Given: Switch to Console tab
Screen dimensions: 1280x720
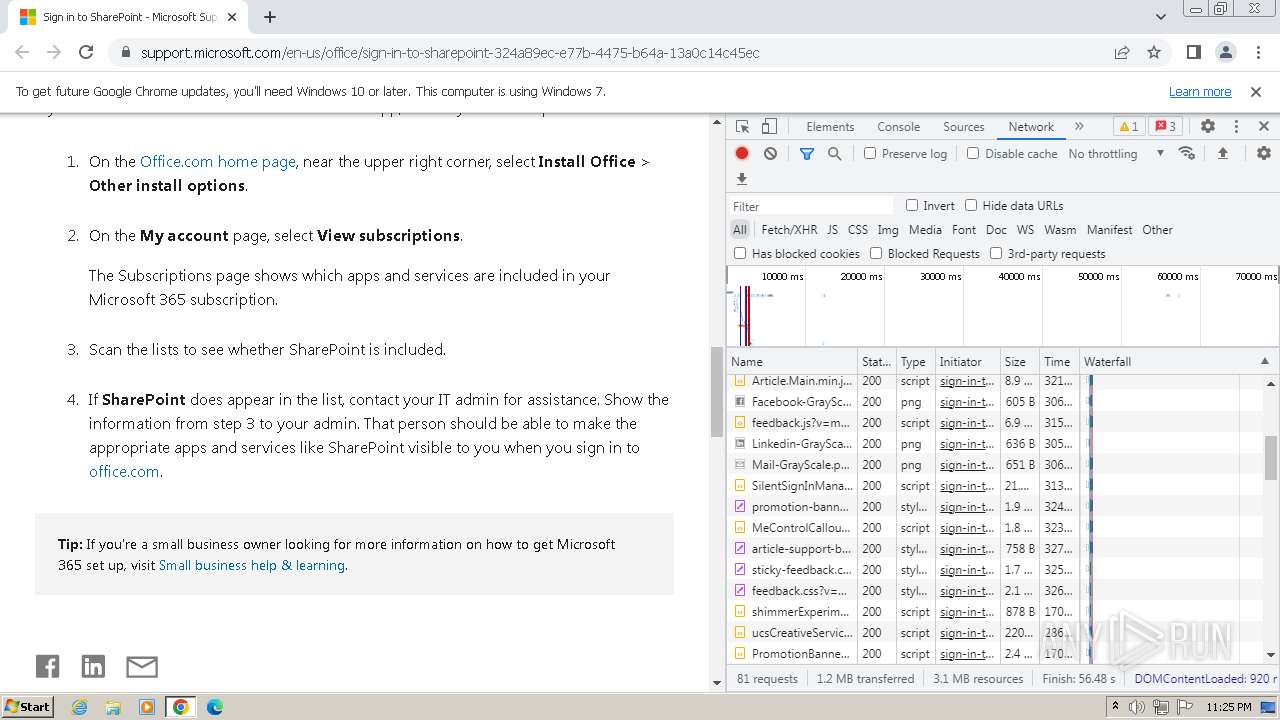Looking at the screenshot, I should click(x=898, y=127).
